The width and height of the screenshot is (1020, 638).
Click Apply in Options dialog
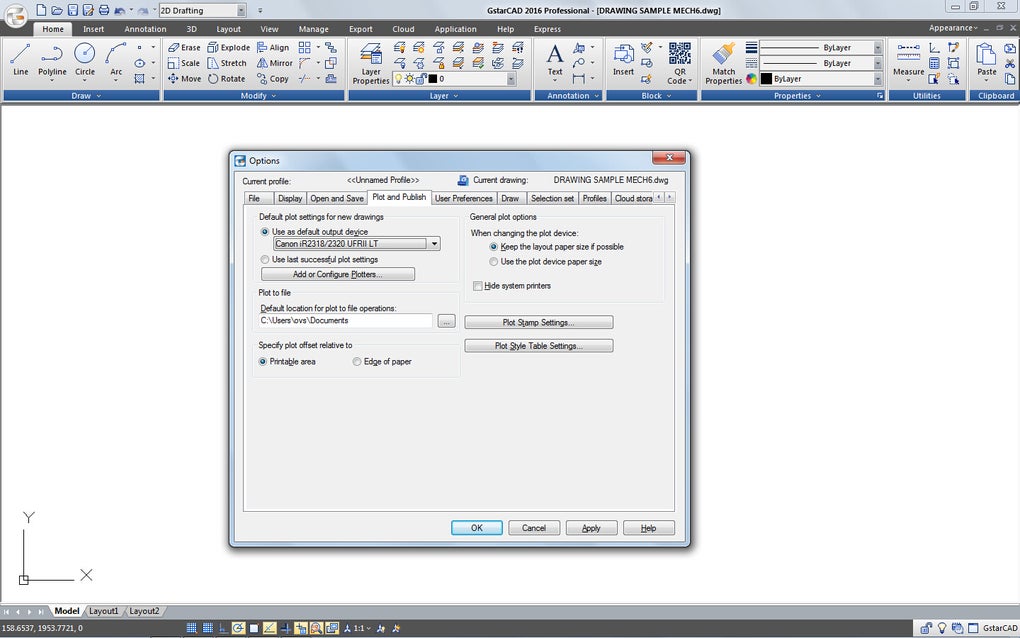pos(591,528)
